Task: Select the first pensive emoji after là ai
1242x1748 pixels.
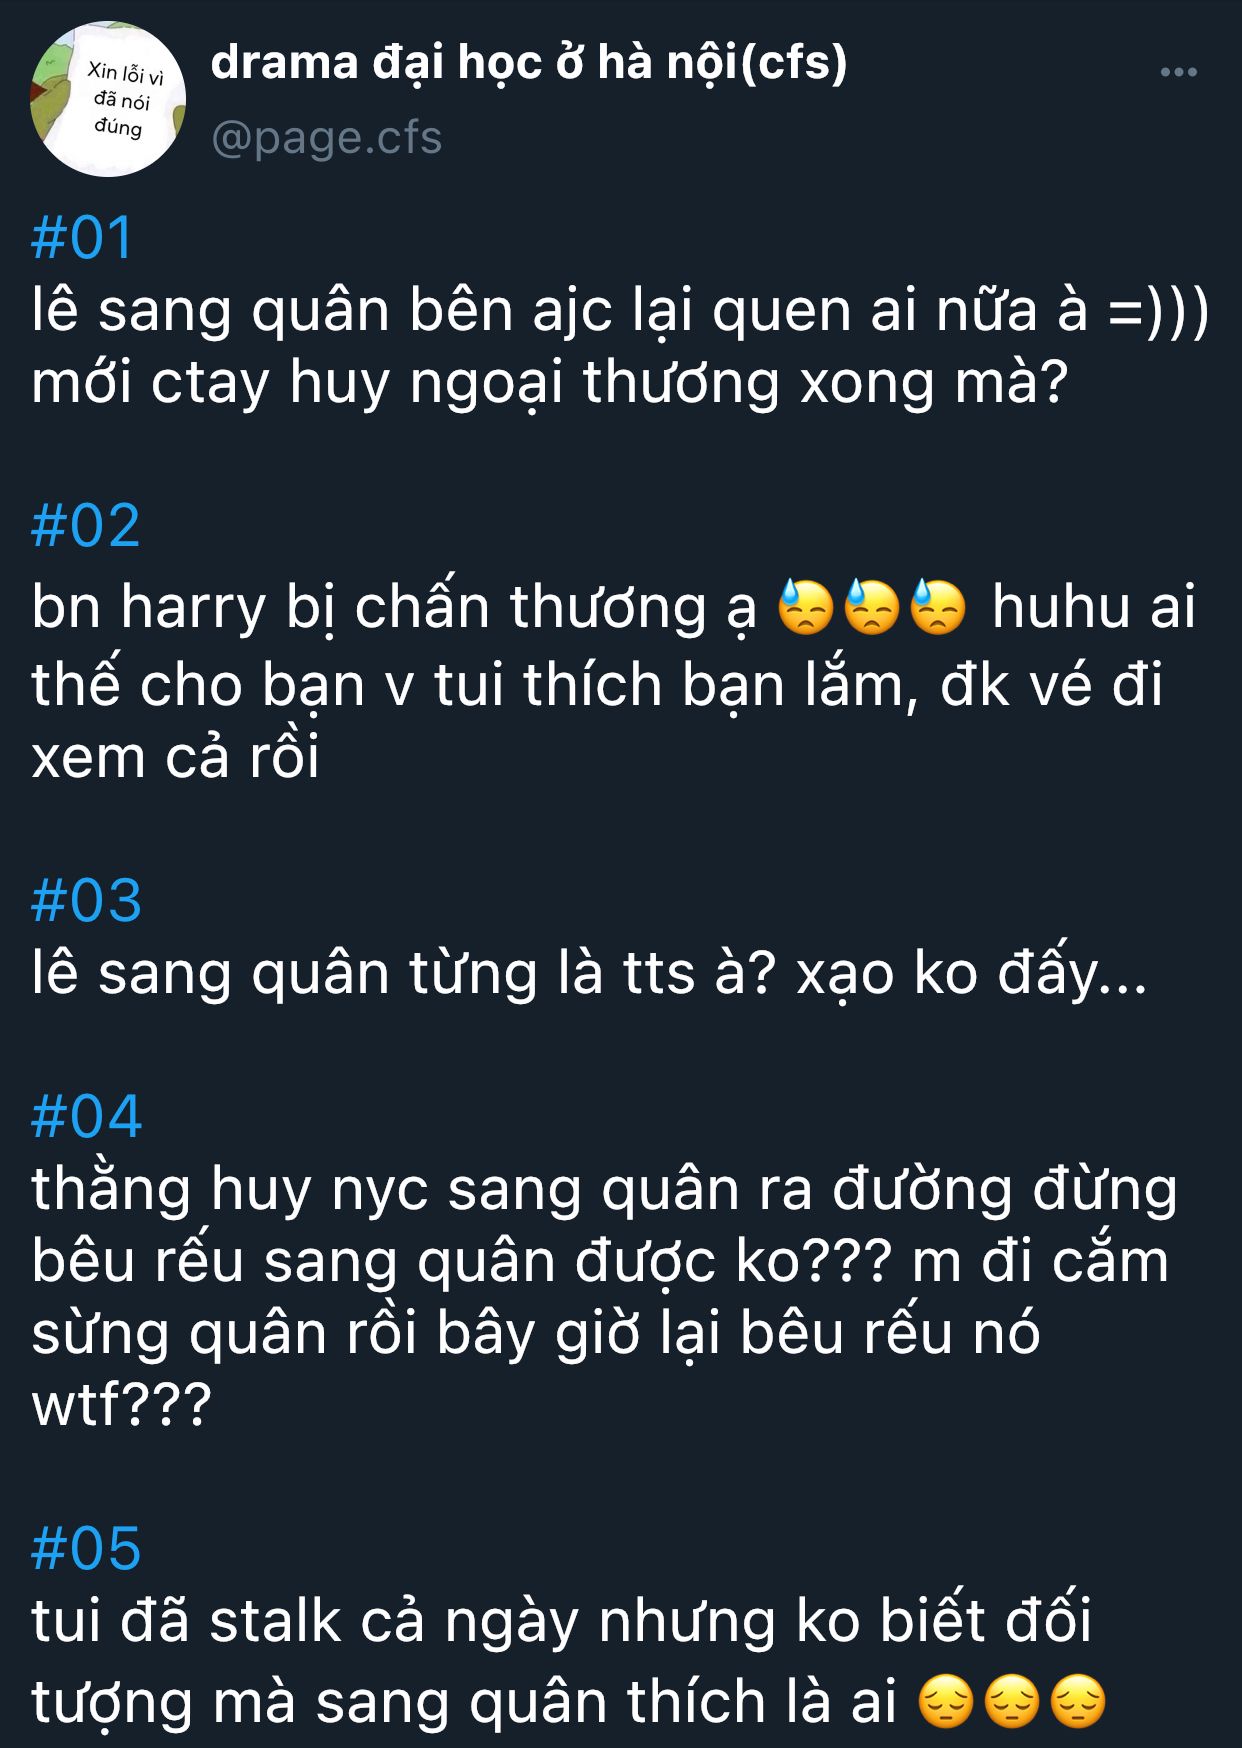Action: [x=945, y=1702]
